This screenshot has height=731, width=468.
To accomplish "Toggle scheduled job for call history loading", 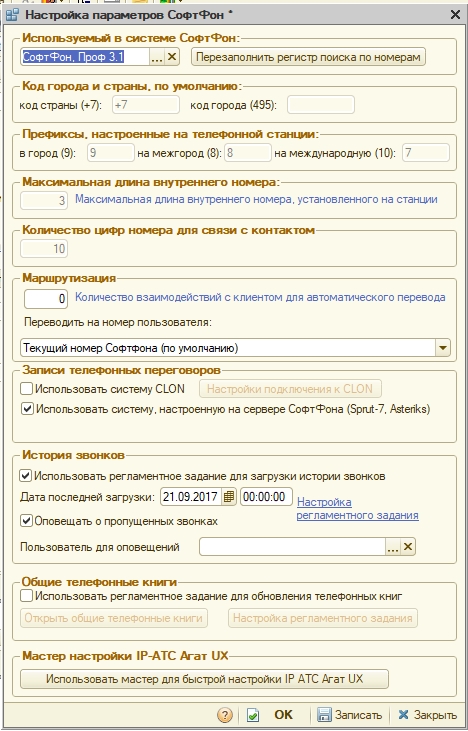I will pos(26,476).
